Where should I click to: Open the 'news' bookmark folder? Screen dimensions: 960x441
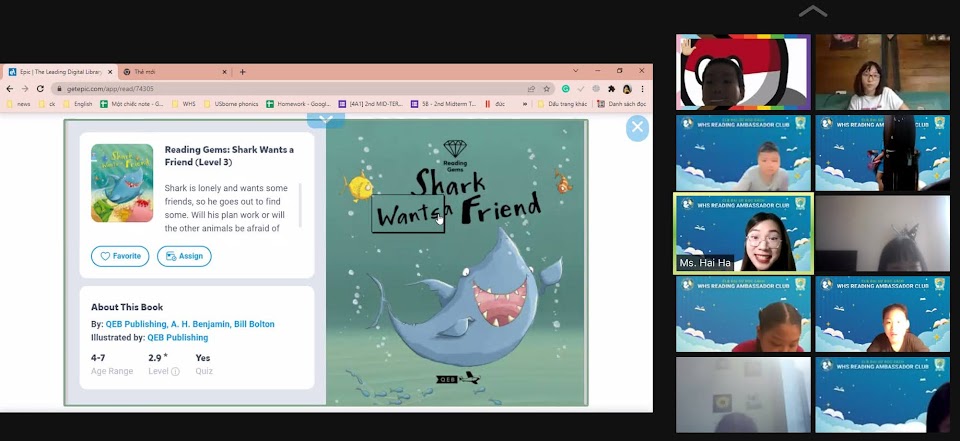pos(18,104)
